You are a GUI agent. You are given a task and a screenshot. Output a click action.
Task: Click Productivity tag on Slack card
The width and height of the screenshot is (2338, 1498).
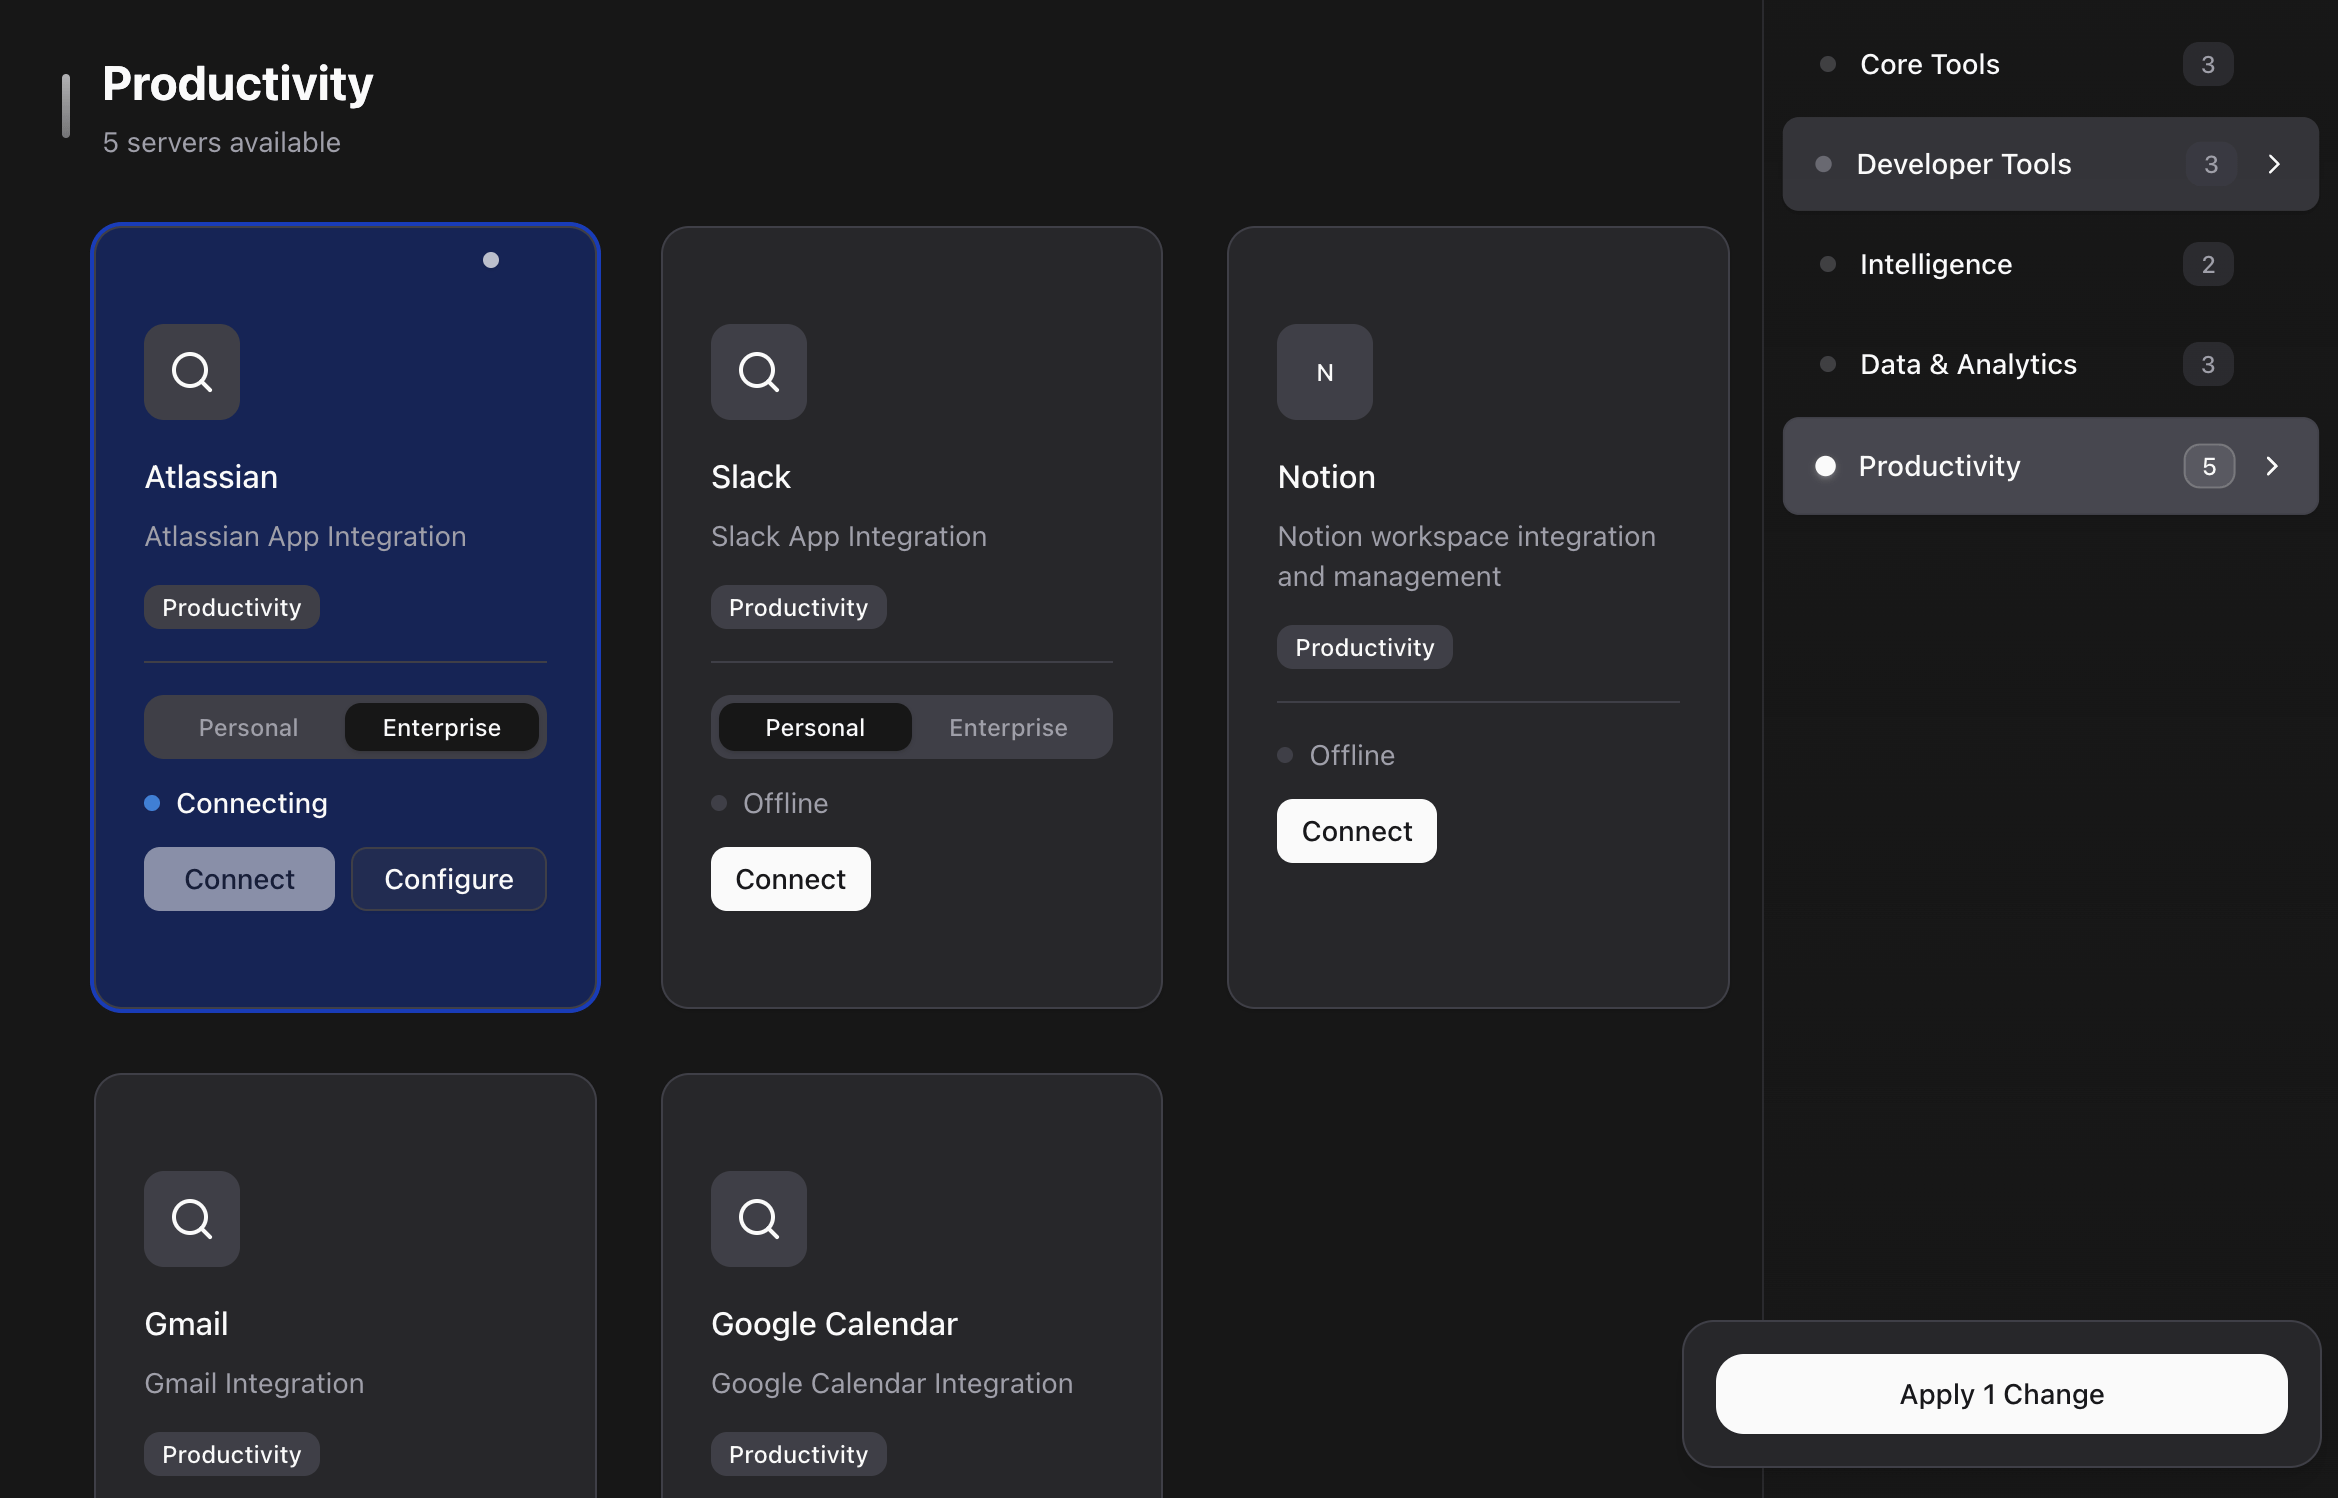click(799, 607)
